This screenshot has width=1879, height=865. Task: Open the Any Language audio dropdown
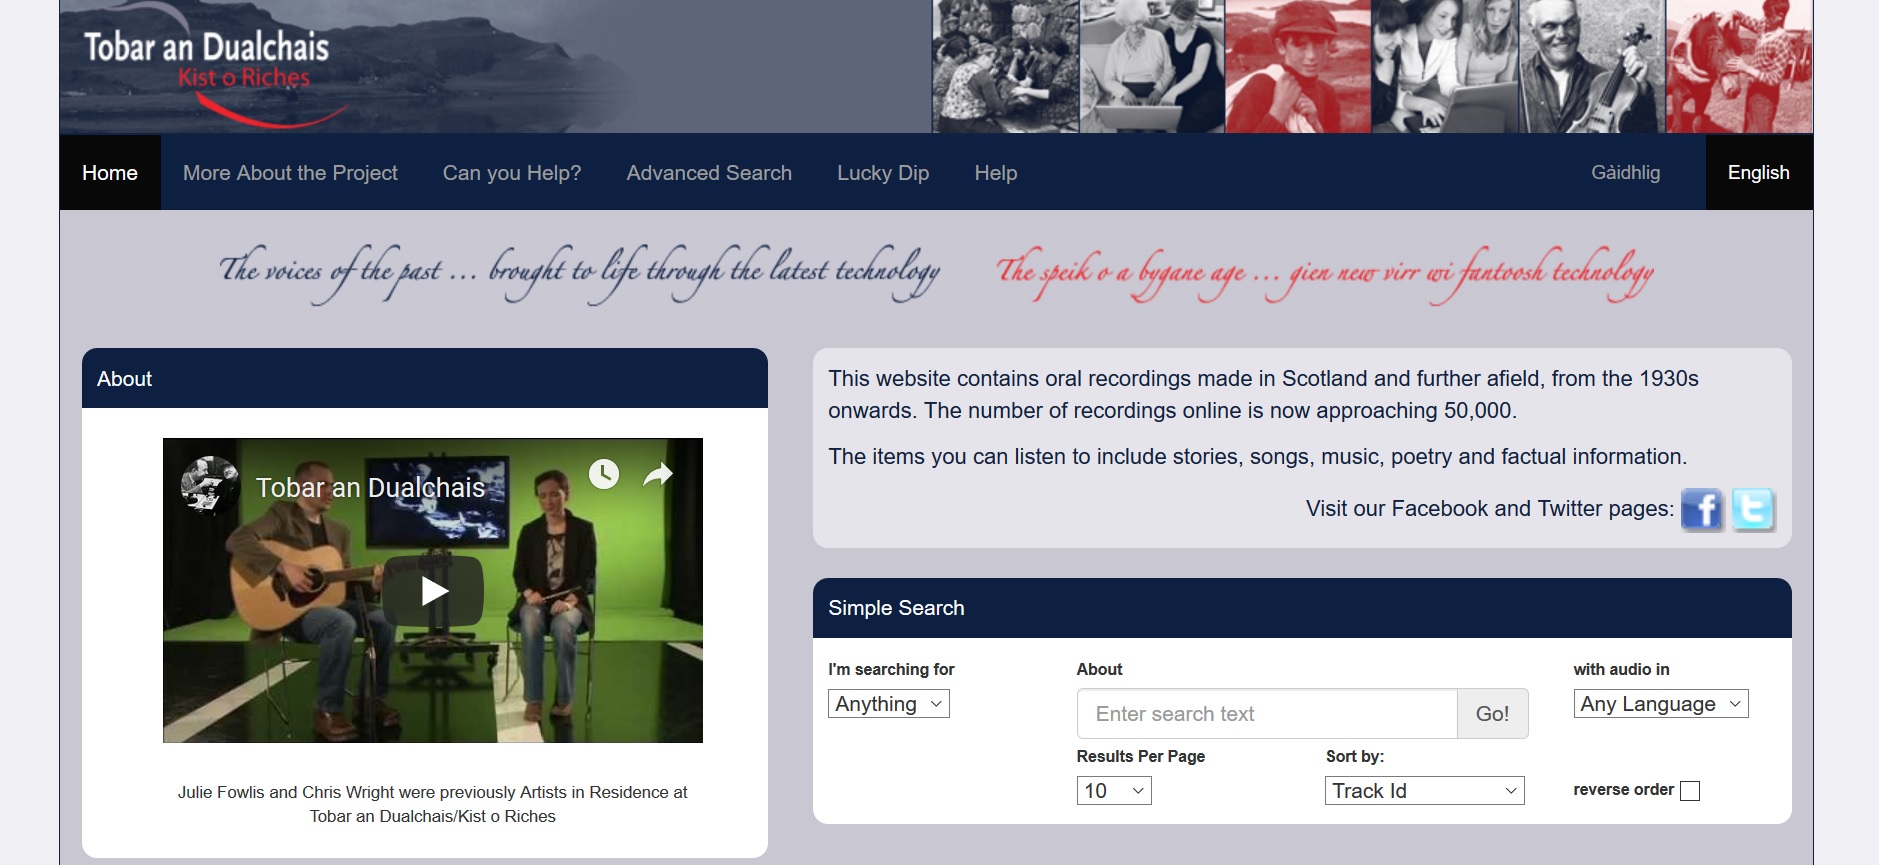(1661, 704)
